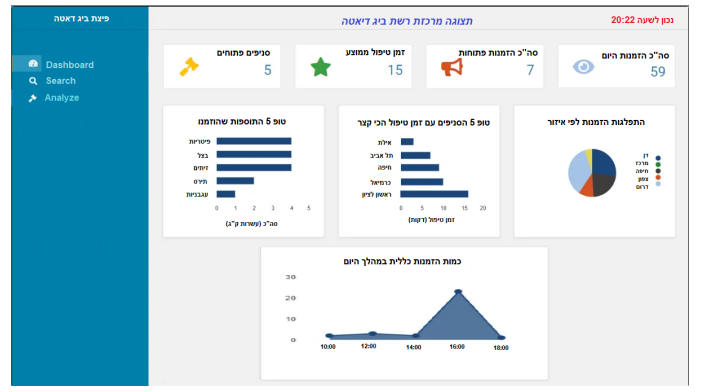This screenshot has width=702, height=392.
Task: Click the טופ 5 התוספות שהוזמנו chart title
Action: (x=242, y=122)
